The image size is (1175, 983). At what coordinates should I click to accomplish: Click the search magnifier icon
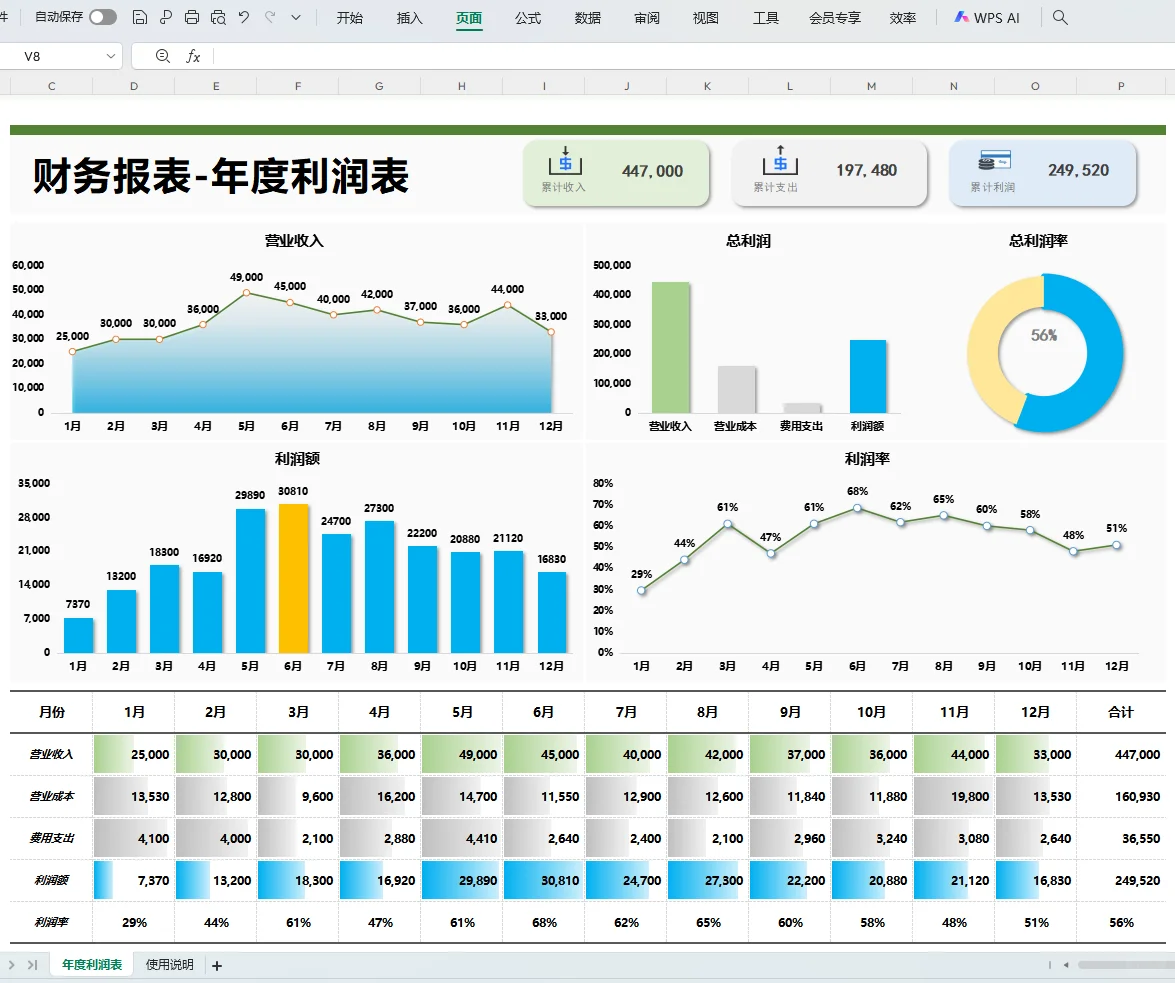[1060, 17]
